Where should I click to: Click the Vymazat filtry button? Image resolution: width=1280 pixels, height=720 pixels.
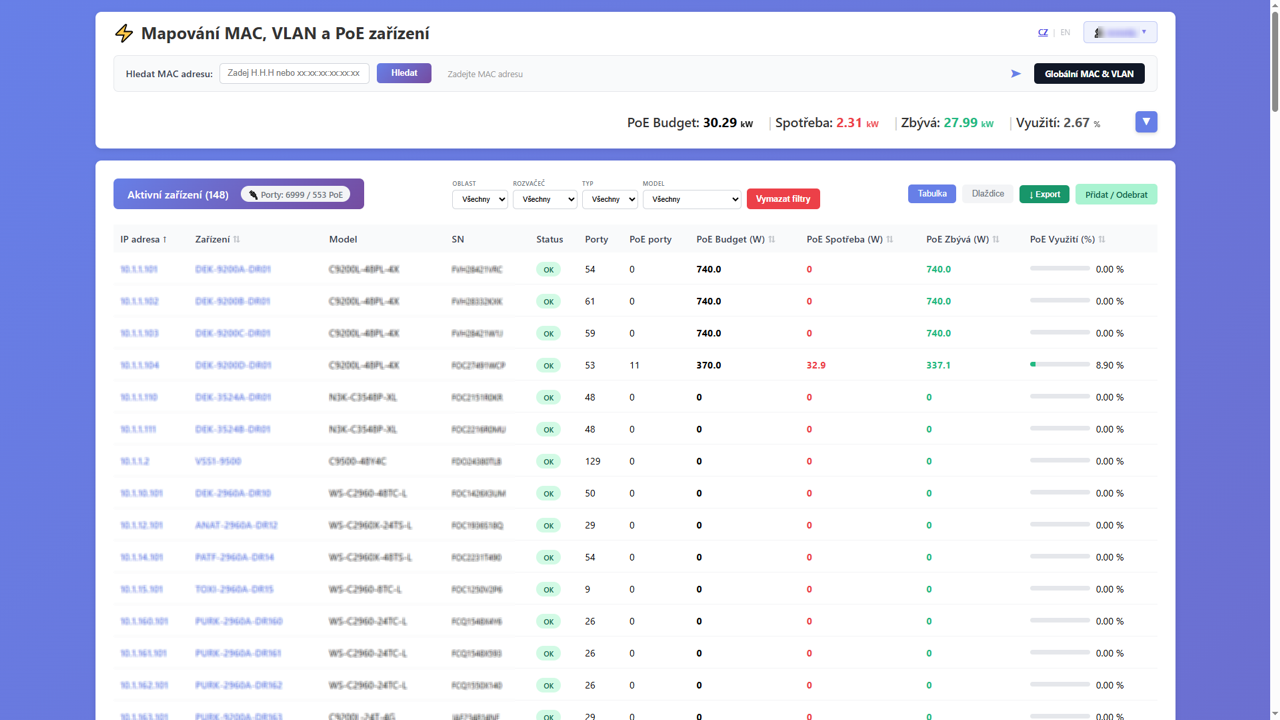point(783,199)
